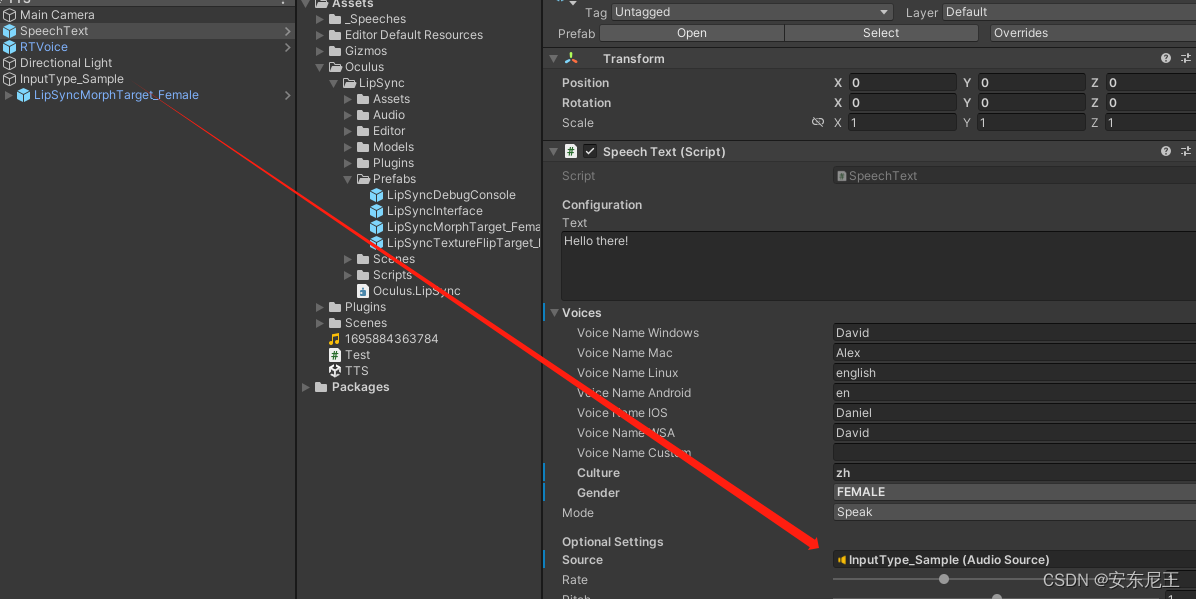Collapse the Speech Text component

(x=554, y=152)
